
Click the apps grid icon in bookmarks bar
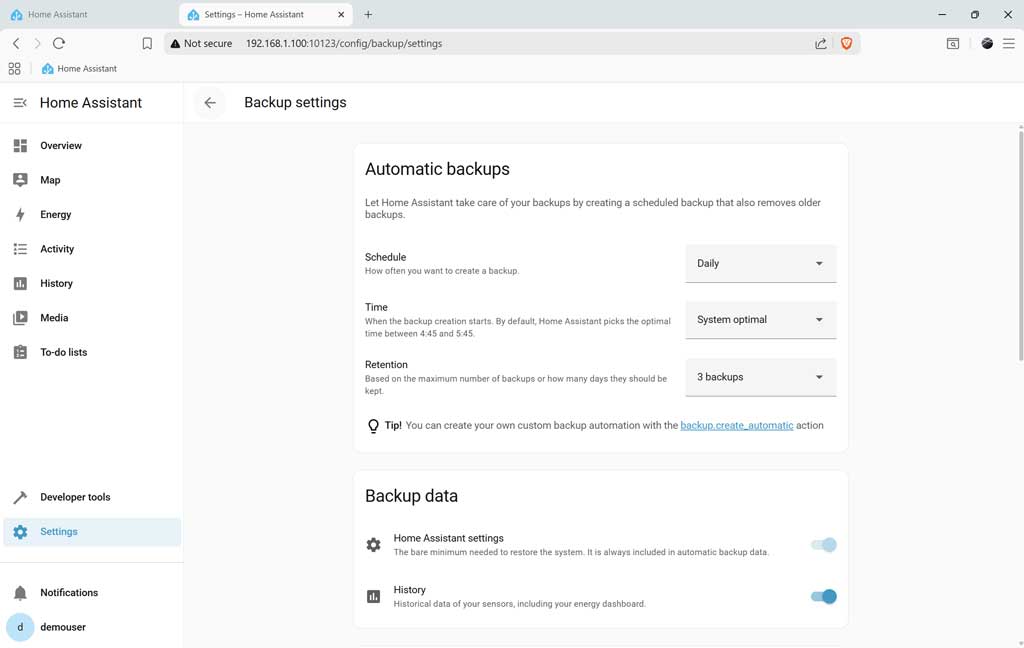pyautogui.click(x=14, y=69)
